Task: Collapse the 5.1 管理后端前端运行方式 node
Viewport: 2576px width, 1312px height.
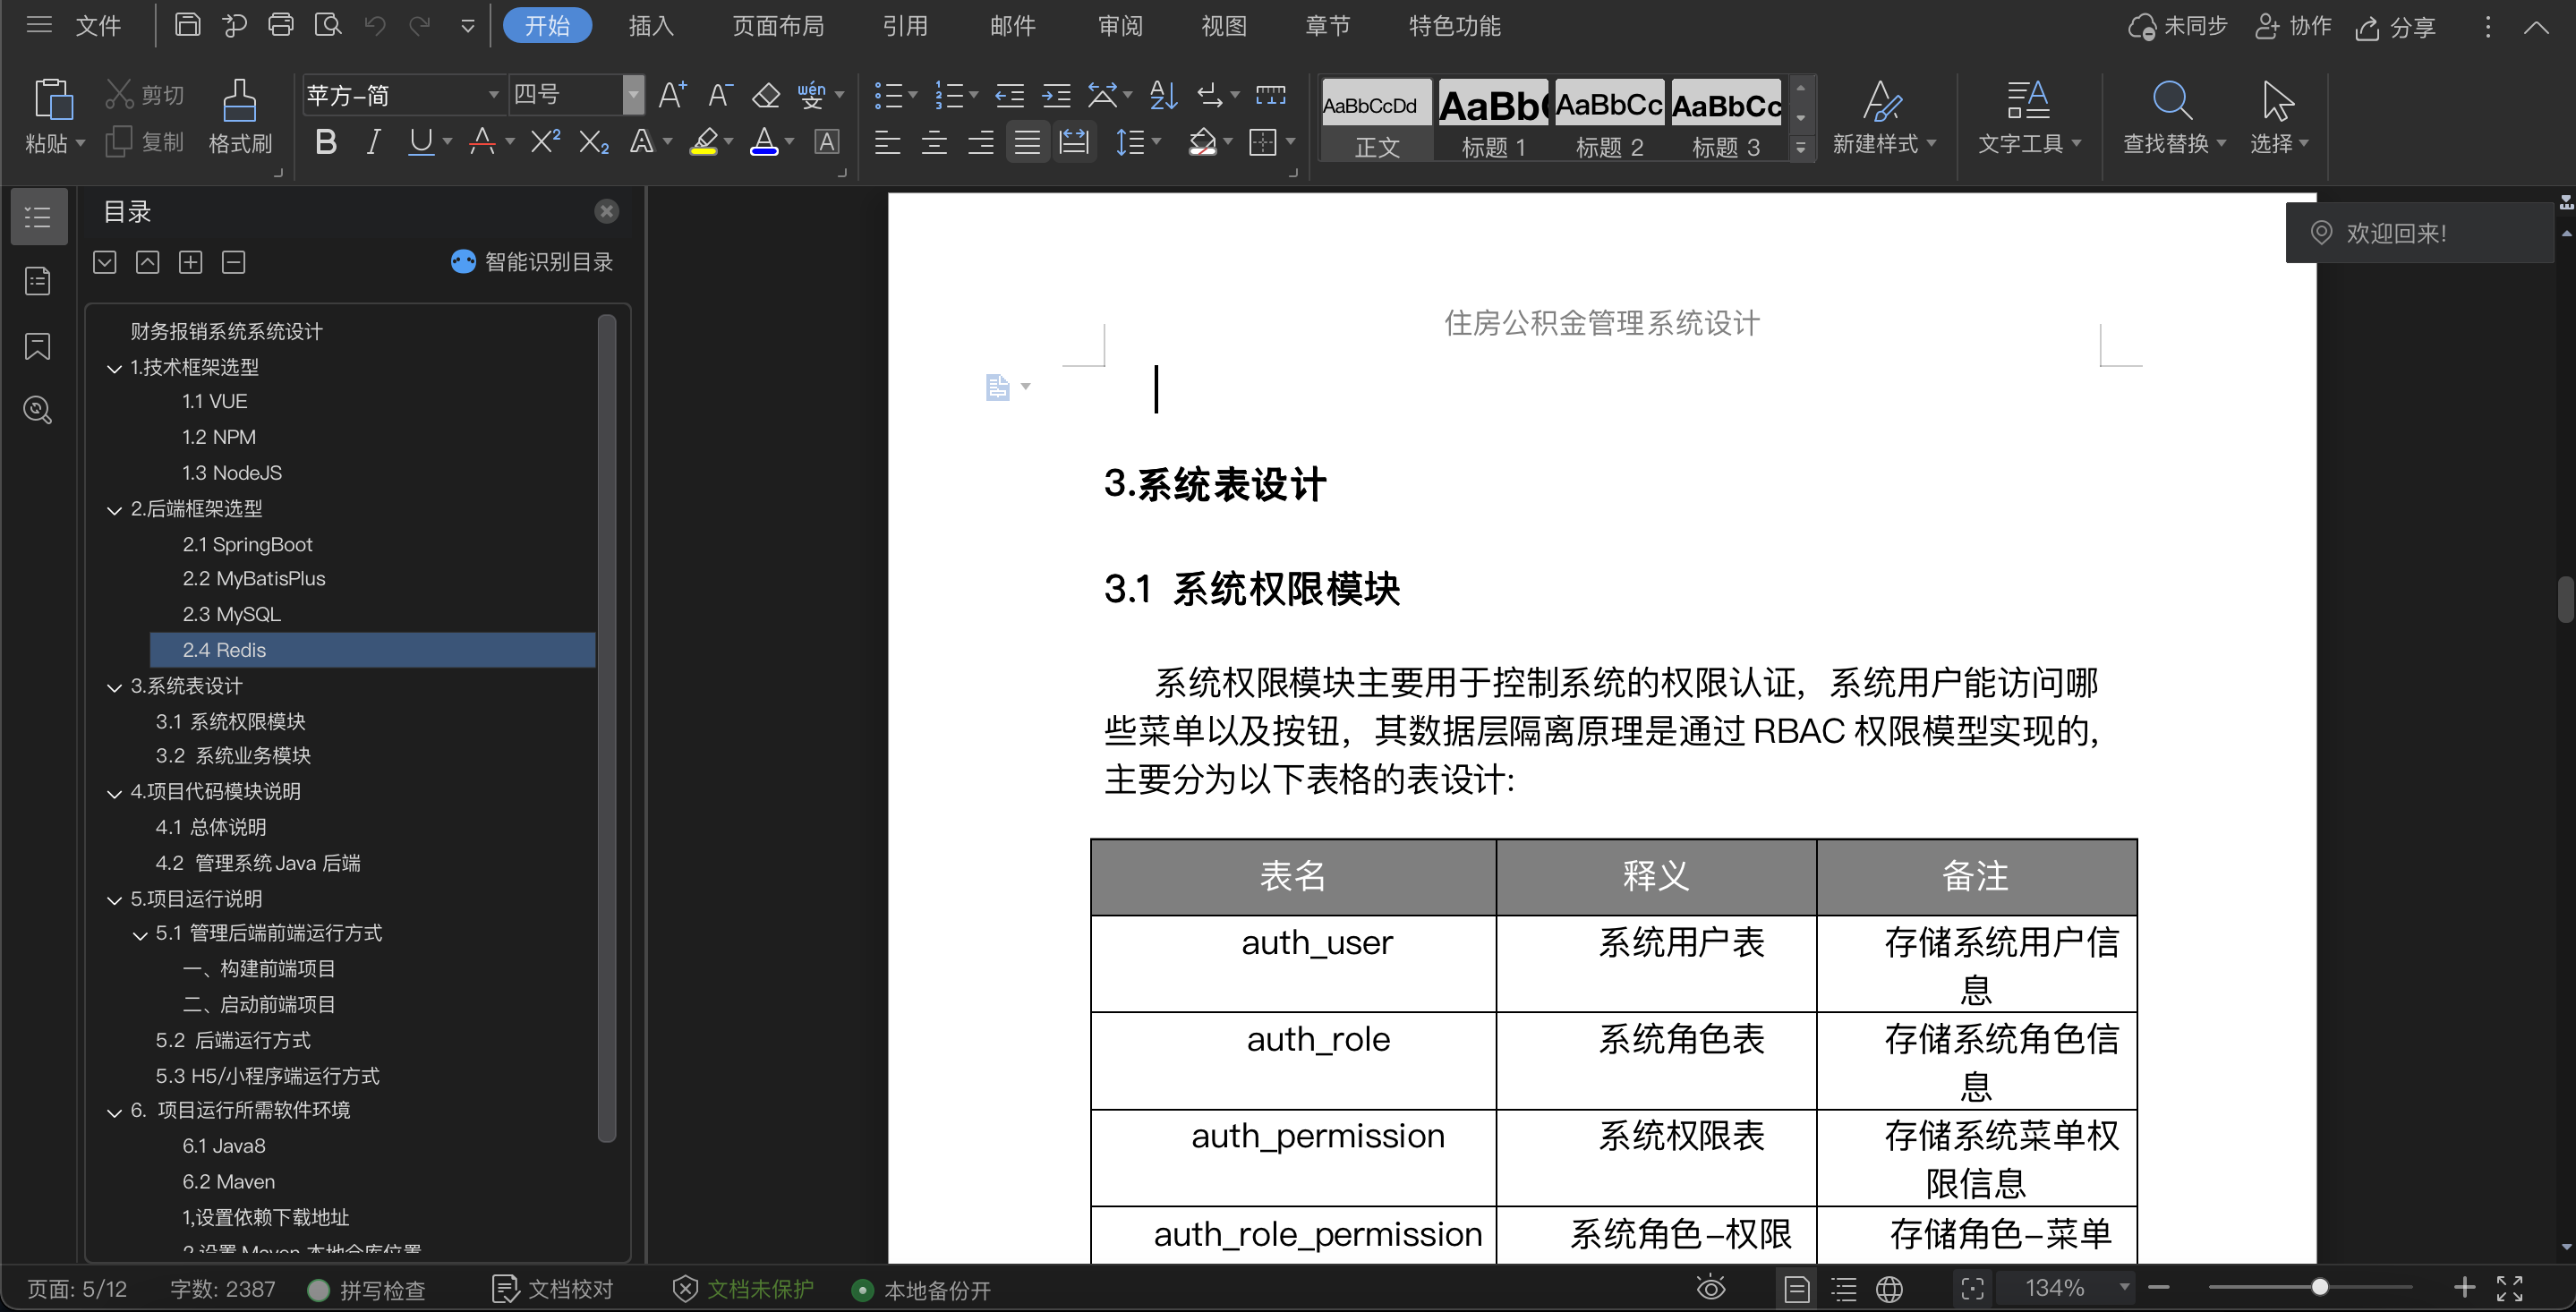Action: point(139,934)
